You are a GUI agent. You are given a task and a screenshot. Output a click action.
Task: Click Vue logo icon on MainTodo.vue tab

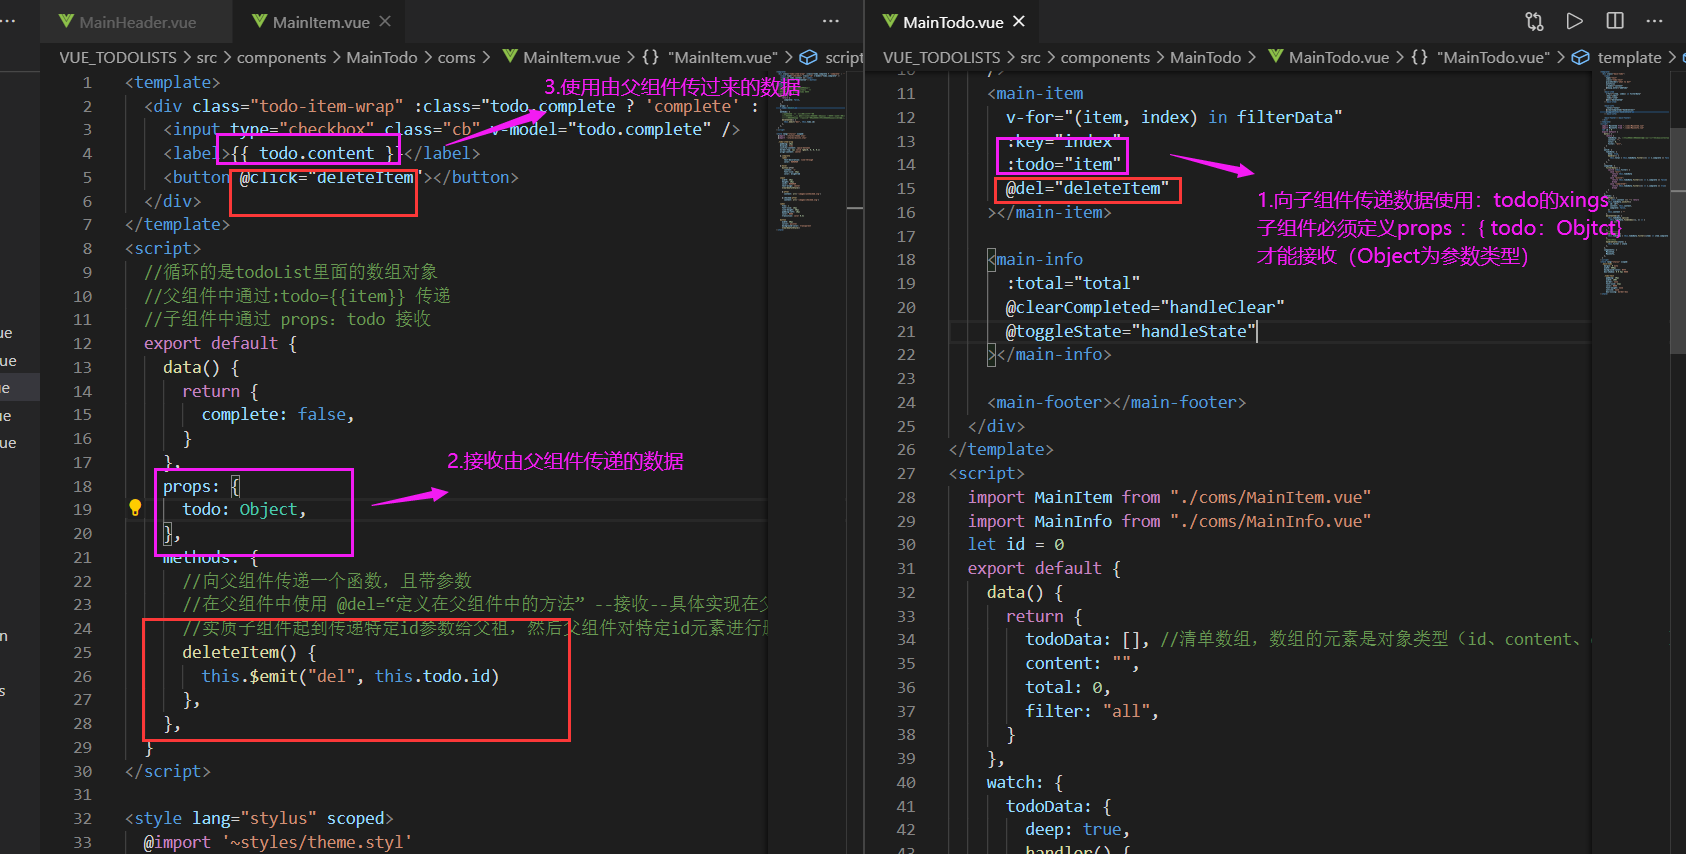(890, 21)
